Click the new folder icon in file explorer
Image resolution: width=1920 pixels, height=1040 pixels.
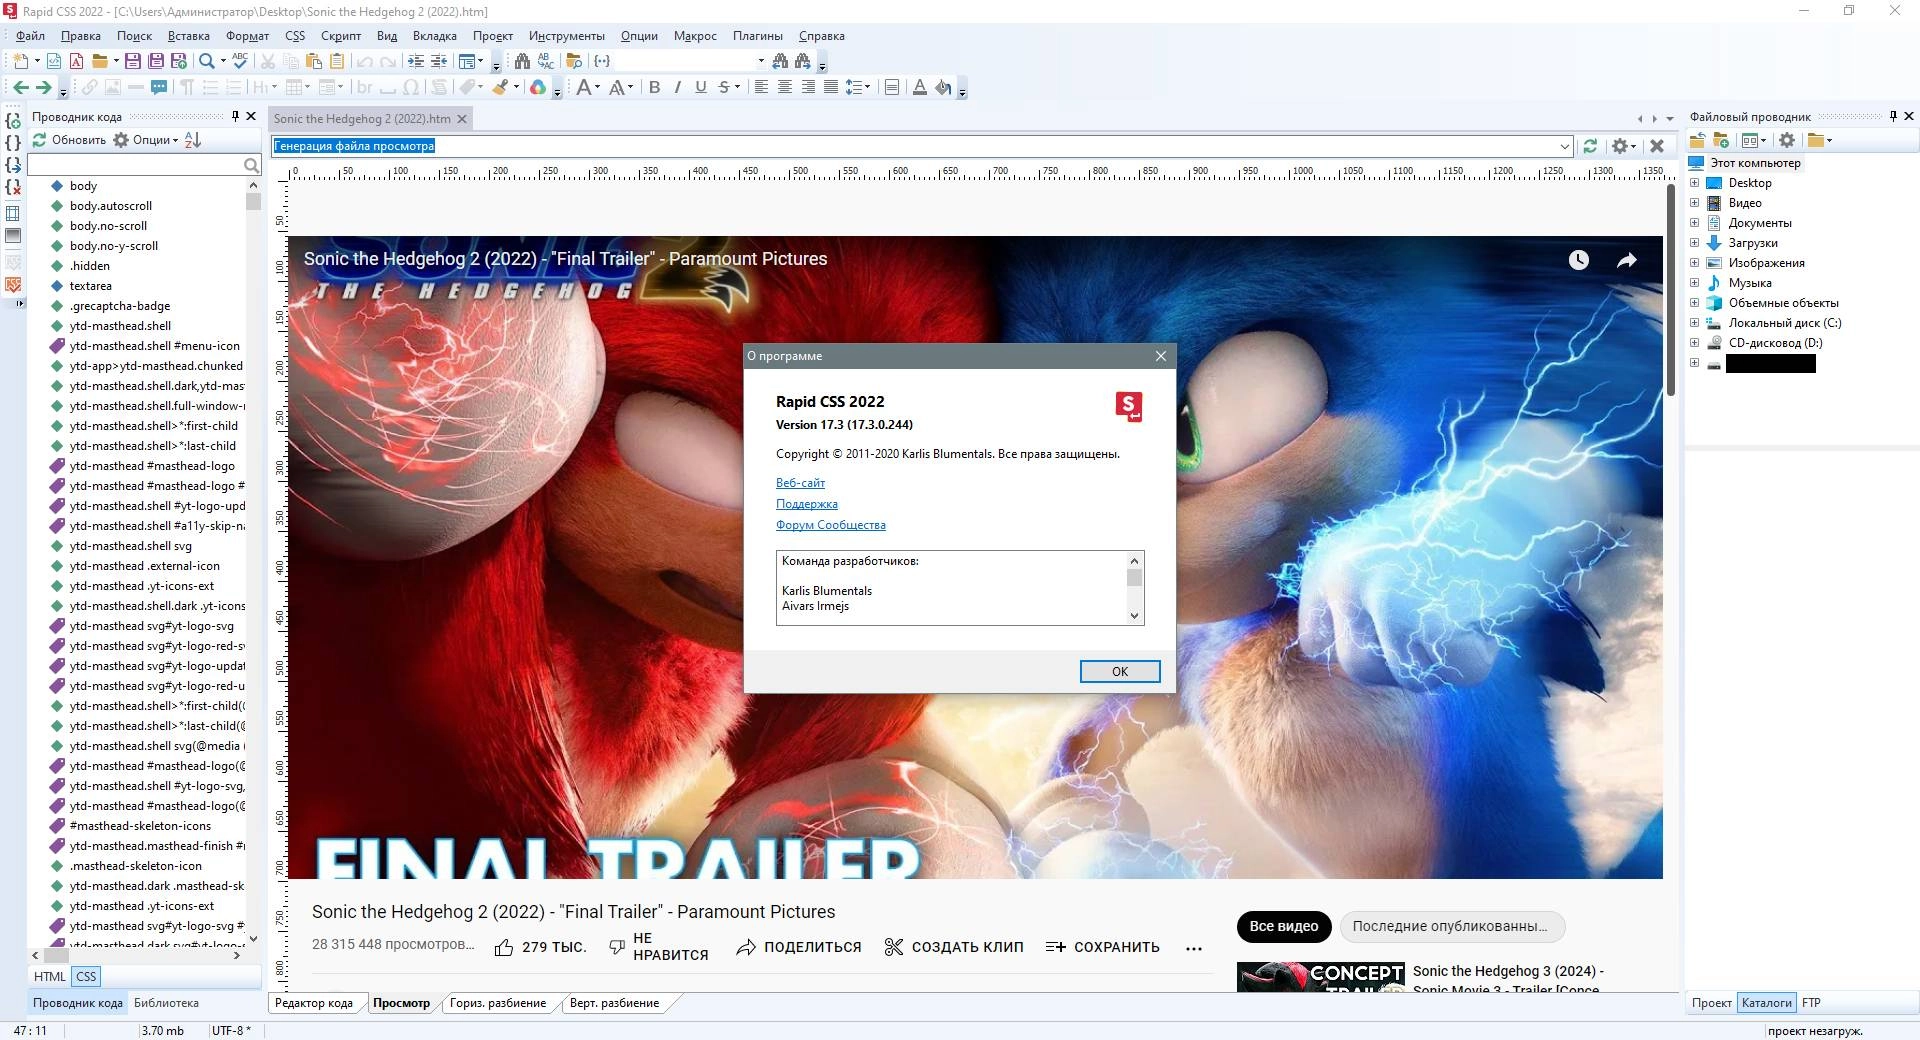(x=1721, y=140)
